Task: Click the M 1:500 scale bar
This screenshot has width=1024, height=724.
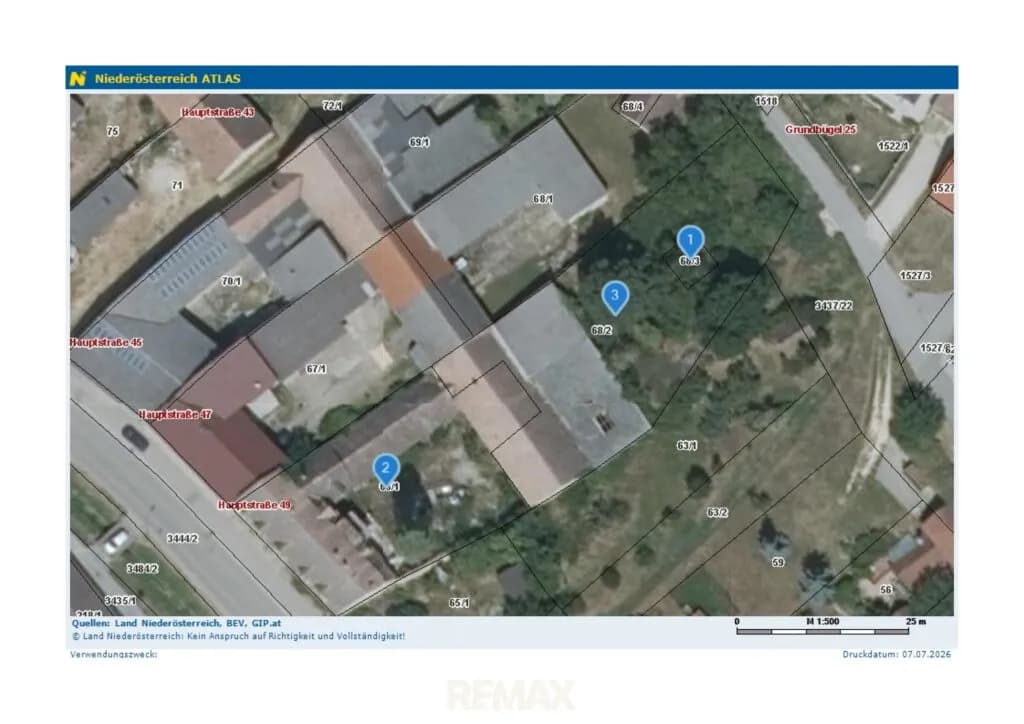Action: (x=830, y=626)
